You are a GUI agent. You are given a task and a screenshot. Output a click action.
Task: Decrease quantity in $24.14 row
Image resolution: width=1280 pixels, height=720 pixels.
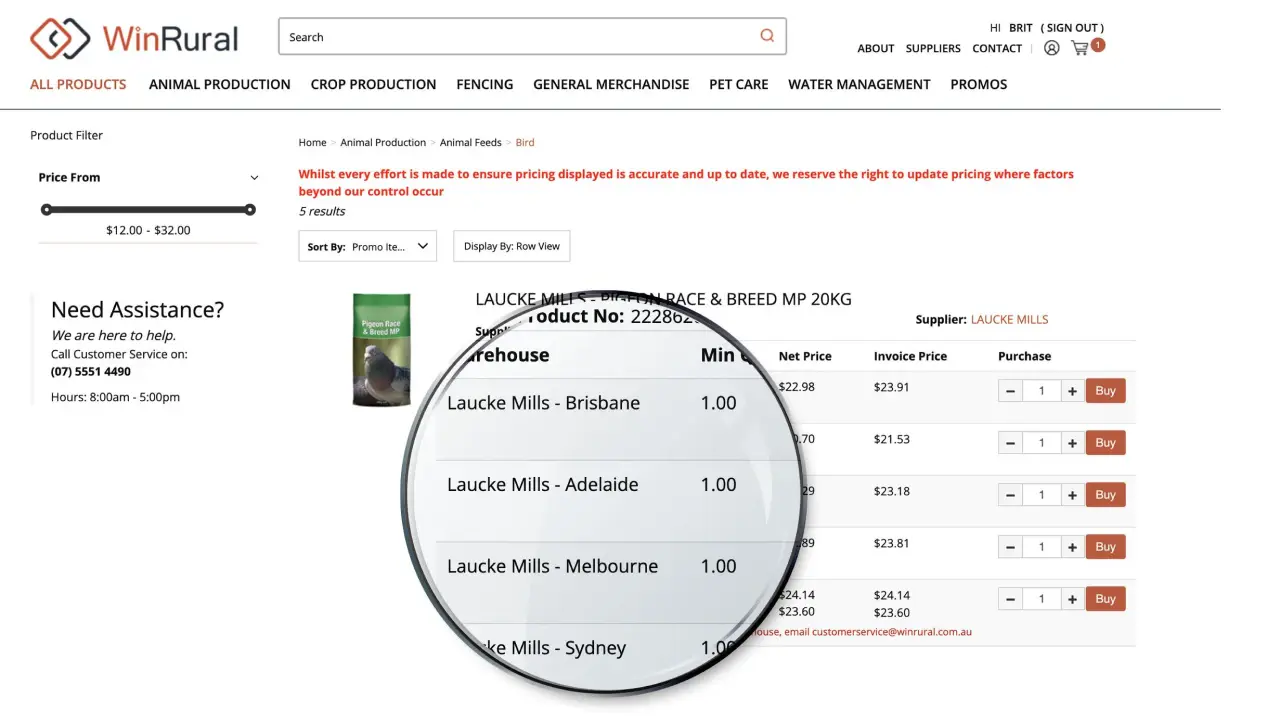coord(1010,599)
